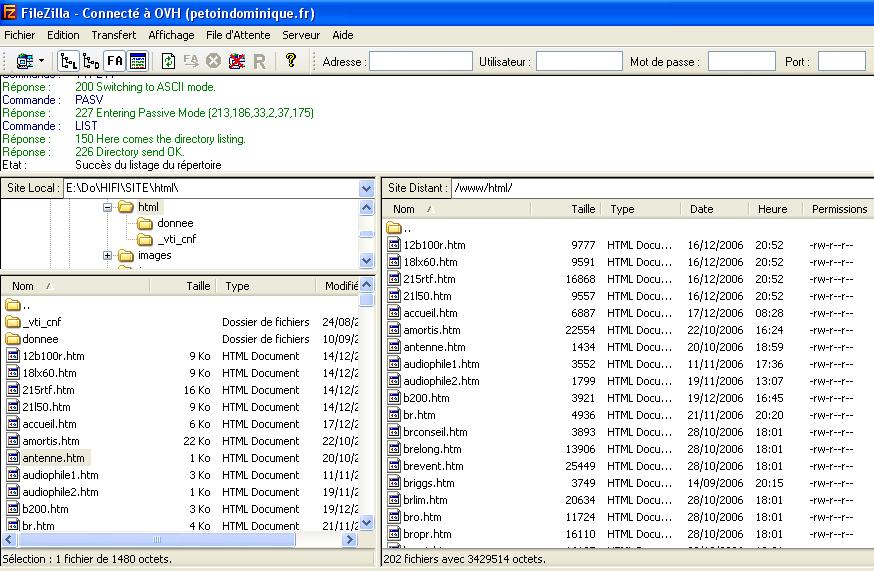The height and width of the screenshot is (571, 874).
Task: Open the Site Manager dropdown arrow
Action: click(41, 61)
